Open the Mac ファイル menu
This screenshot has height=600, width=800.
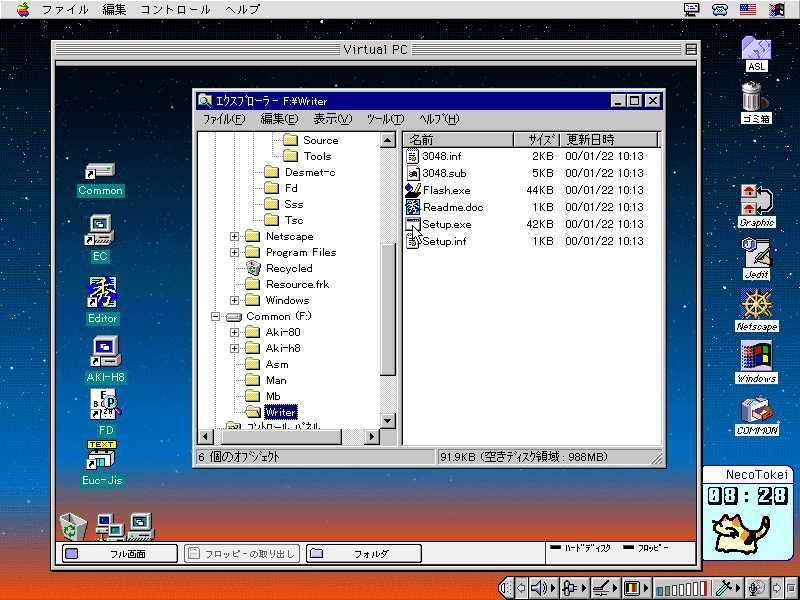pos(64,9)
